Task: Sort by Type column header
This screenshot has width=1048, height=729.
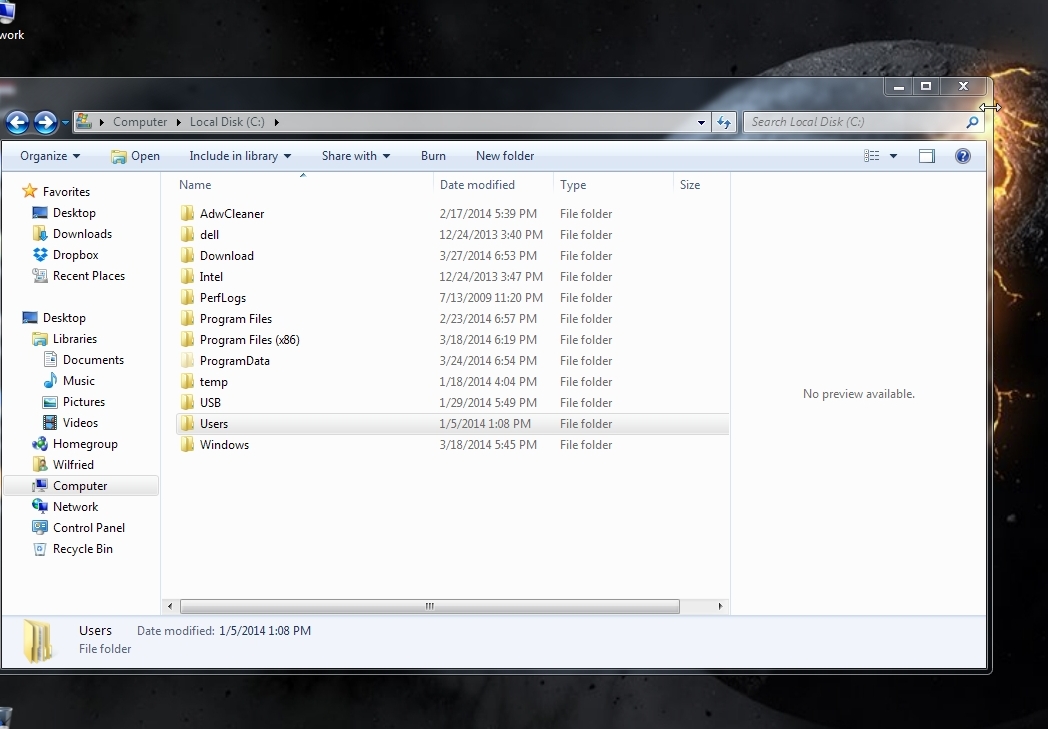Action: (573, 184)
